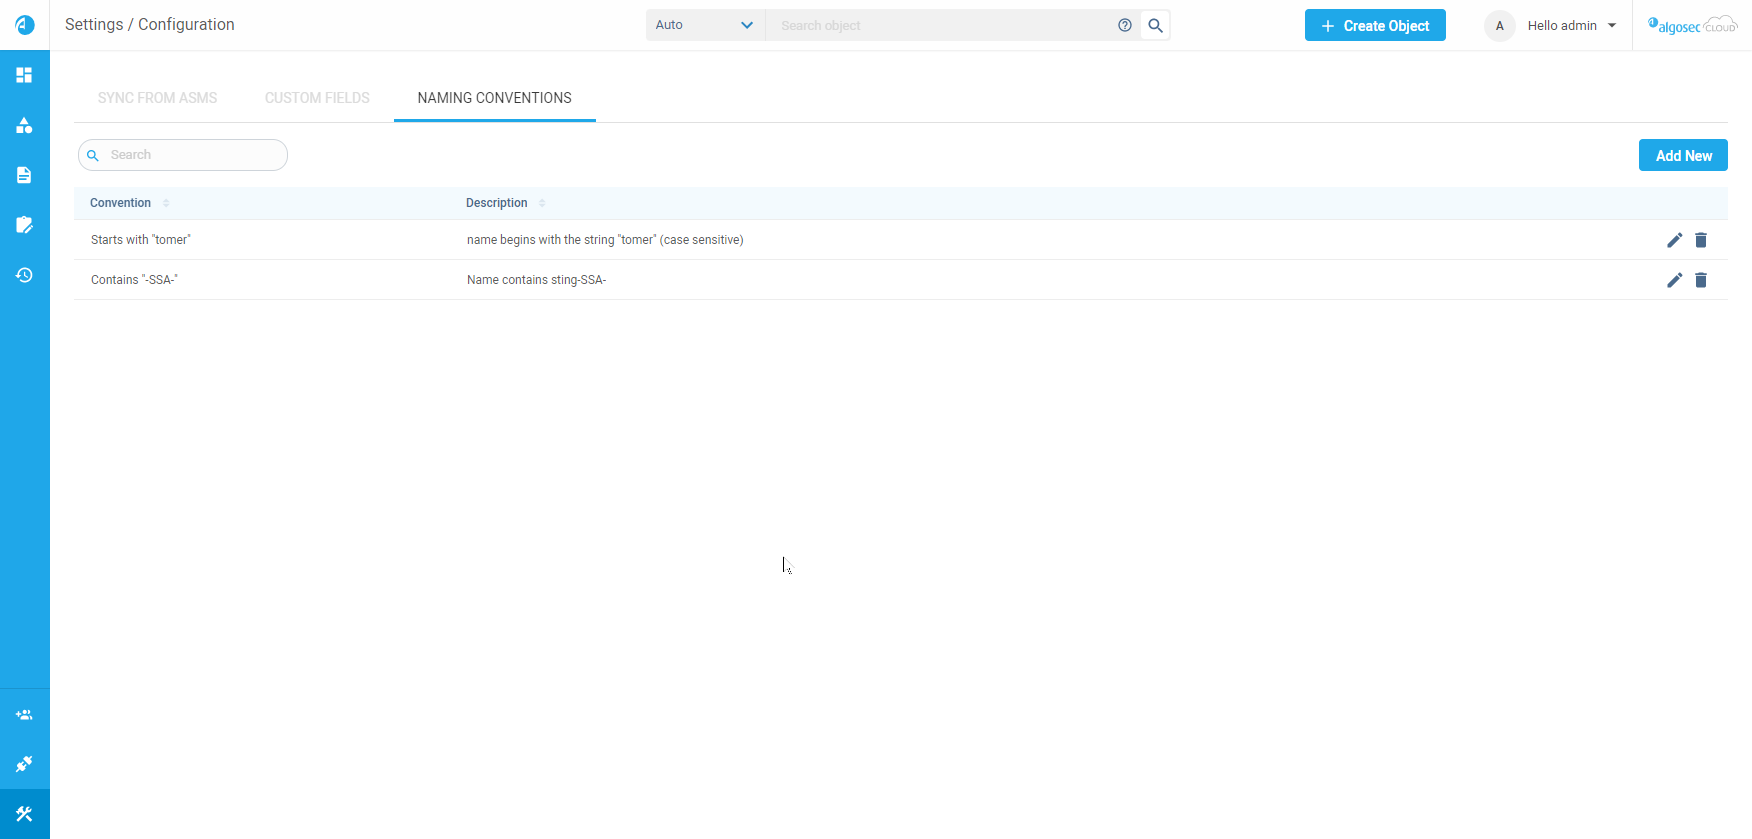Click the shapes objects icon in sidebar
The image size is (1752, 839).
24,125
